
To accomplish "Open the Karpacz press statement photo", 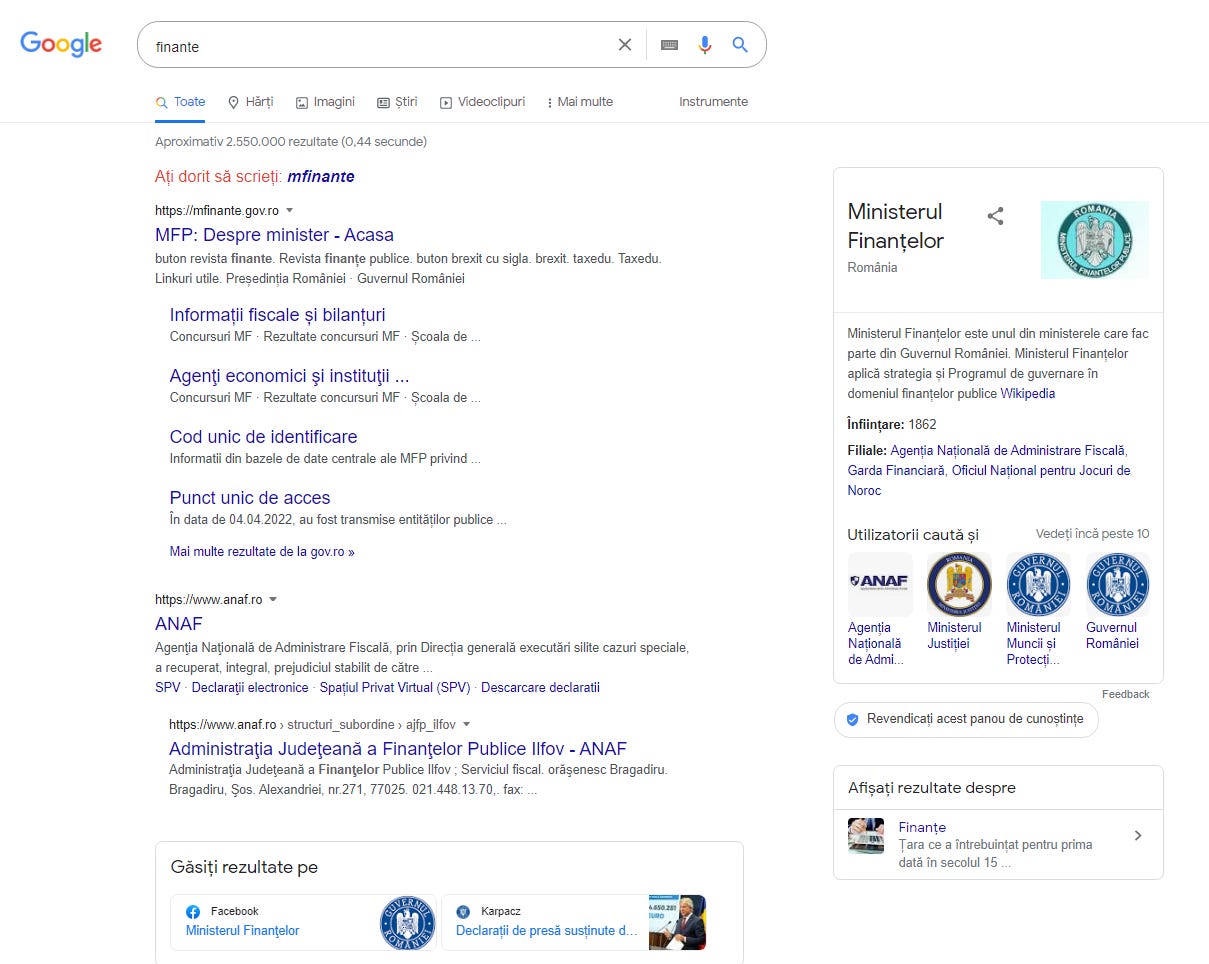I will [x=677, y=922].
